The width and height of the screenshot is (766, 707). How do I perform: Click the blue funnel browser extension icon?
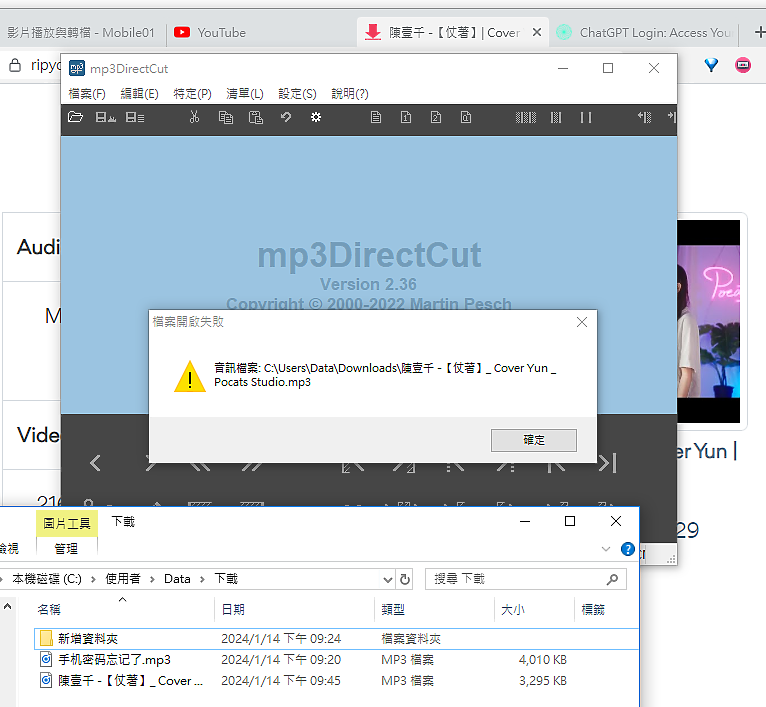[711, 64]
